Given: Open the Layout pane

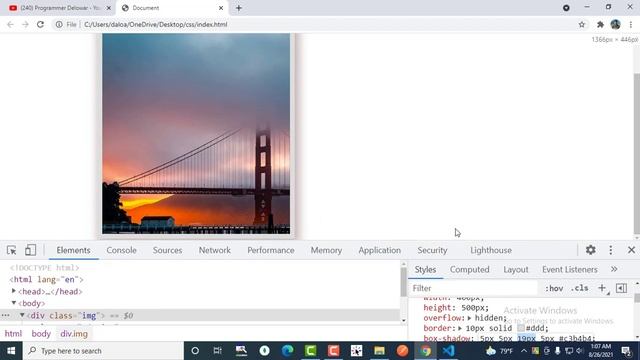Looking at the screenshot, I should pyautogui.click(x=516, y=269).
